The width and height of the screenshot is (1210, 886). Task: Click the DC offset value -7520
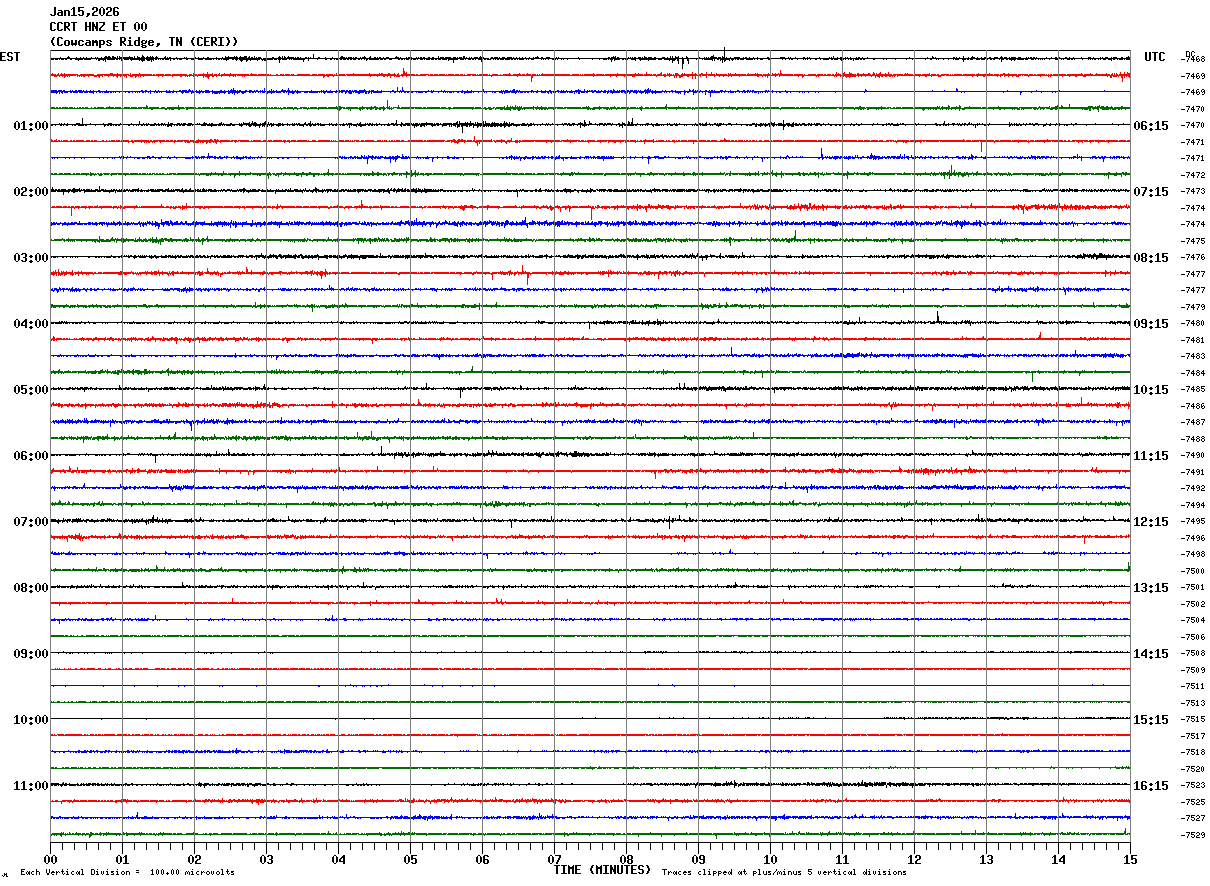tap(1193, 769)
